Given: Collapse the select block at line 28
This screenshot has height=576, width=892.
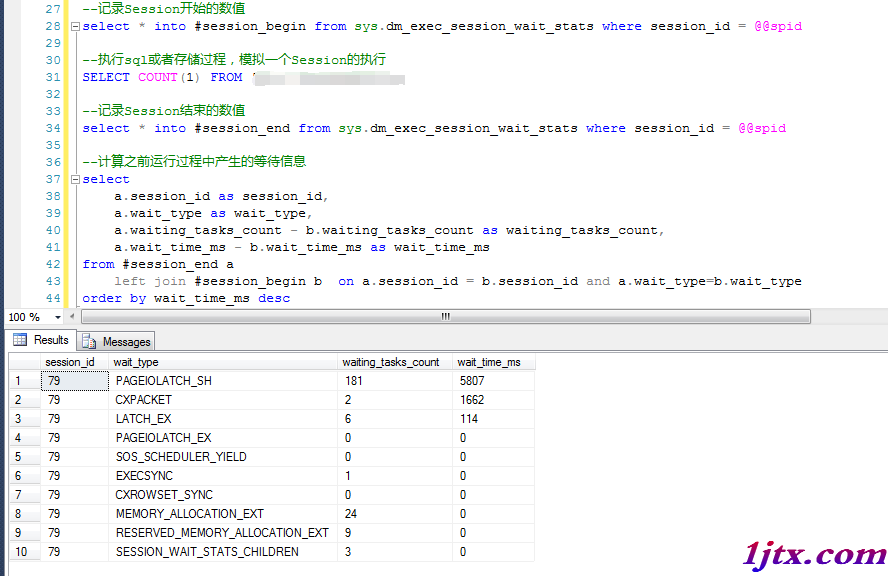Looking at the screenshot, I should (75, 26).
